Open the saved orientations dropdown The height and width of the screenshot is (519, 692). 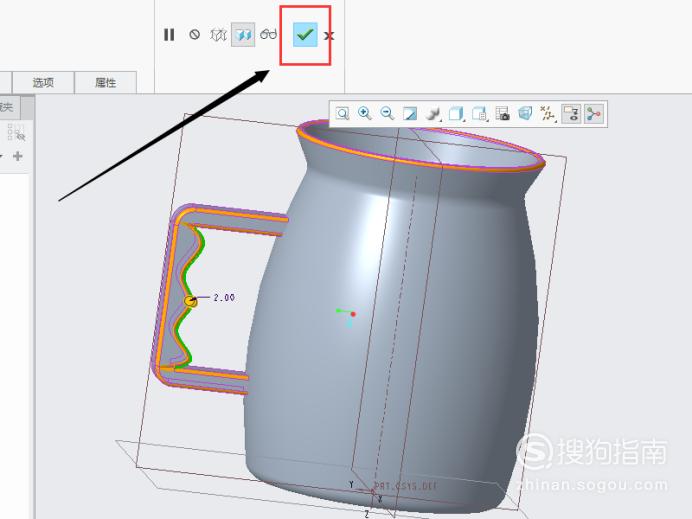pos(480,114)
